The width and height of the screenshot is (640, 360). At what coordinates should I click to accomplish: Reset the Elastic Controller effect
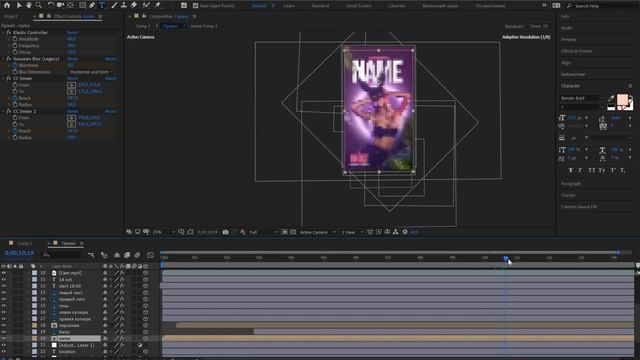click(x=73, y=33)
